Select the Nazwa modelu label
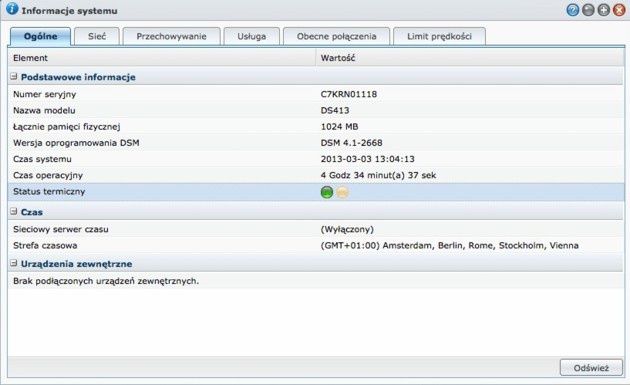 click(x=44, y=111)
